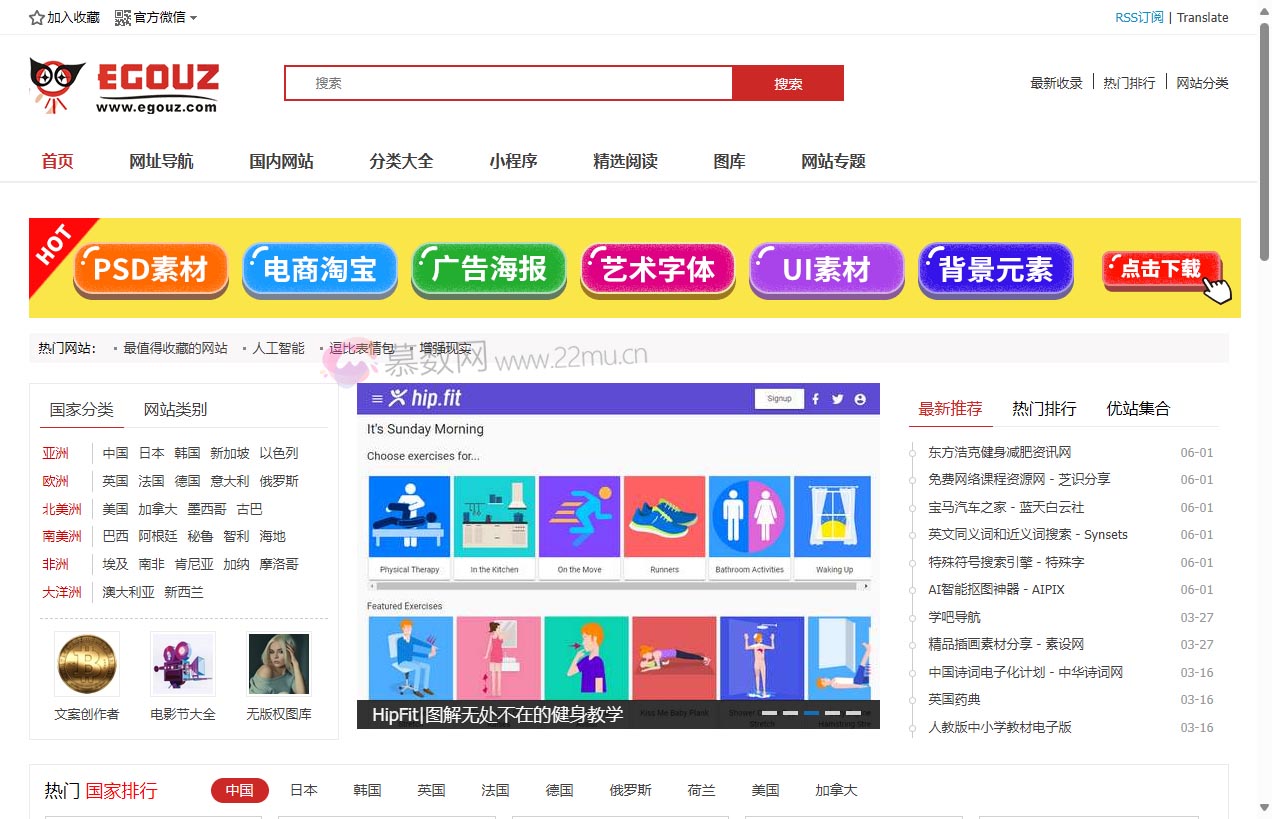This screenshot has height=819, width=1272.
Task: Expand the 官方微信 dropdown arrow
Action: 195,17
